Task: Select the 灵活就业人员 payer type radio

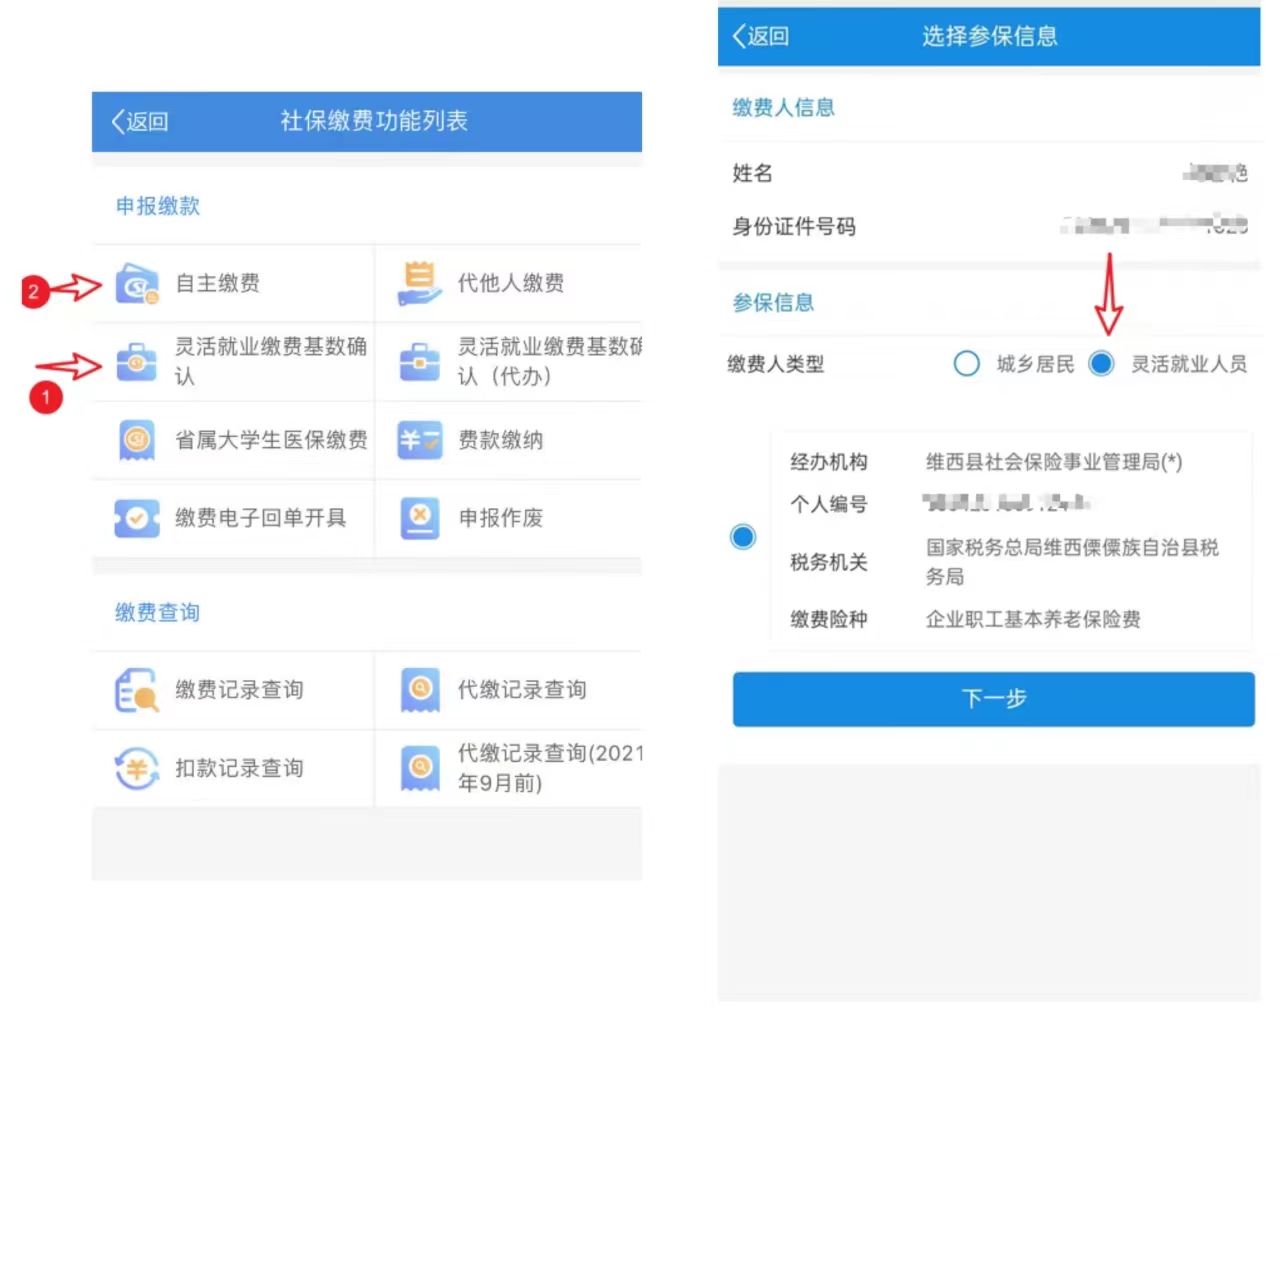Action: pyautogui.click(x=1101, y=364)
